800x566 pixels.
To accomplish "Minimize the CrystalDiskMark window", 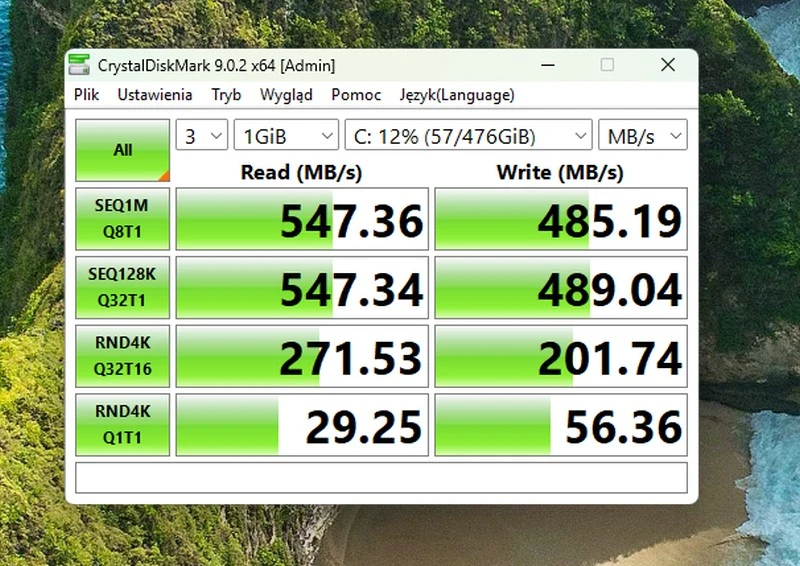I will tap(546, 65).
